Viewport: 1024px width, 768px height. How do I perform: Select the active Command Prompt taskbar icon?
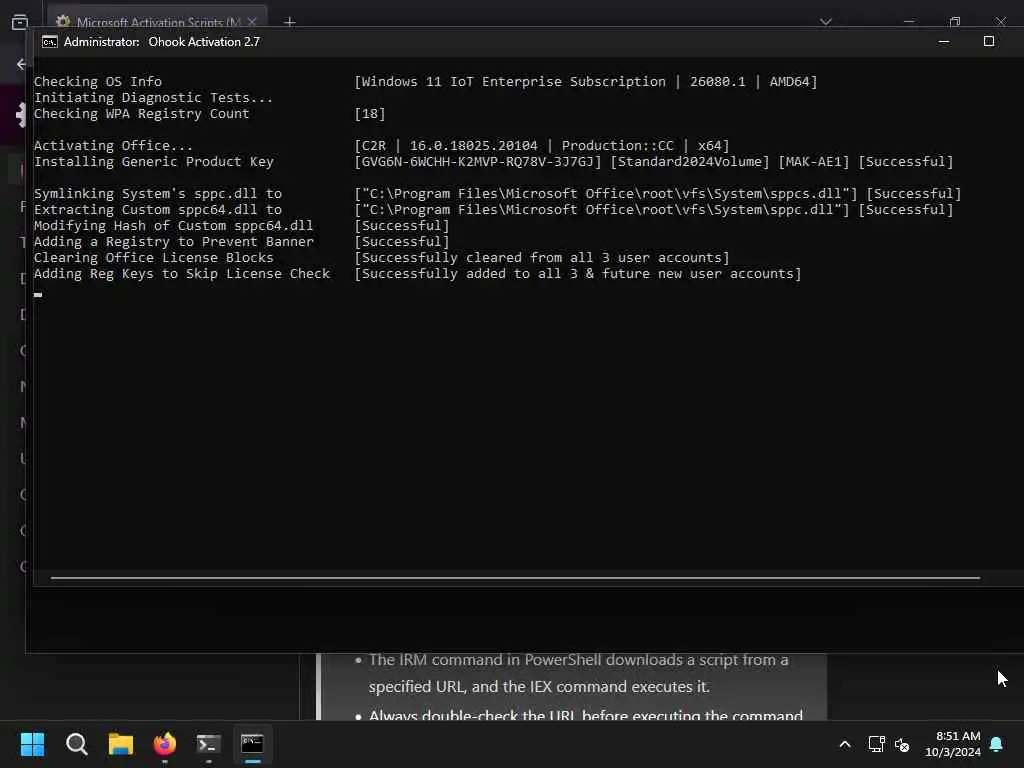pos(252,744)
